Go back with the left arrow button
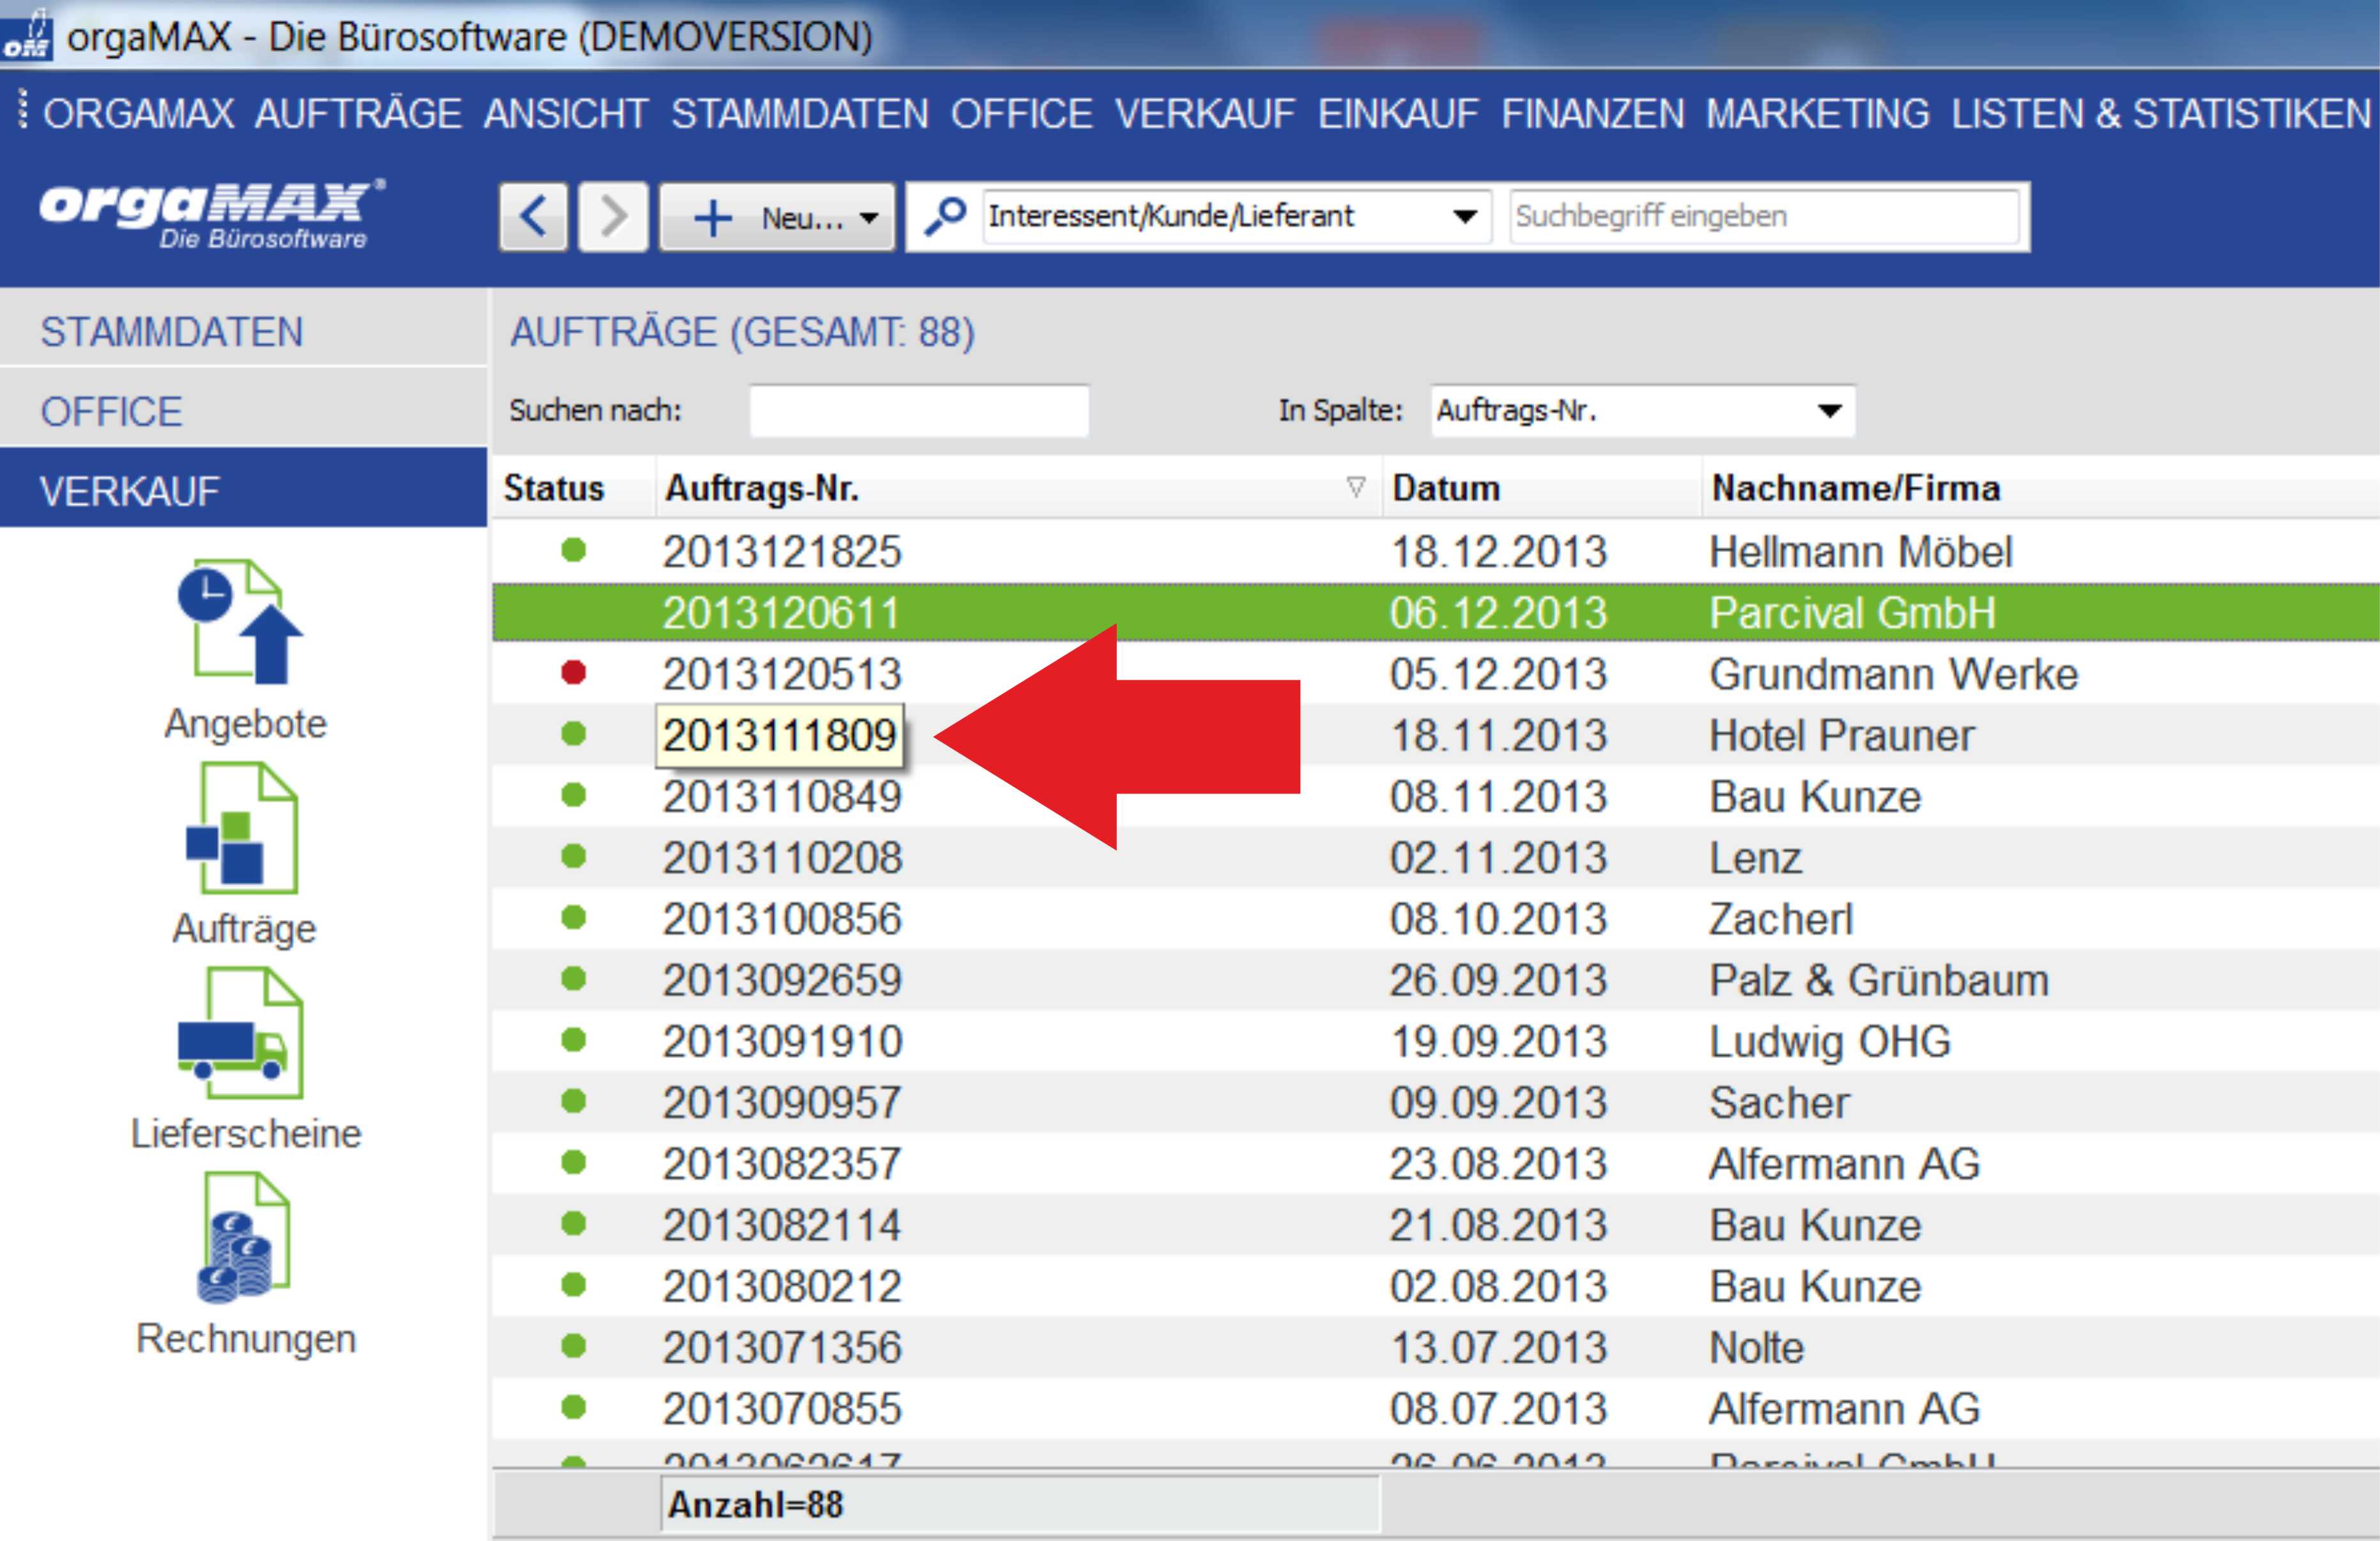Image resolution: width=2380 pixels, height=1541 pixels. click(x=534, y=216)
